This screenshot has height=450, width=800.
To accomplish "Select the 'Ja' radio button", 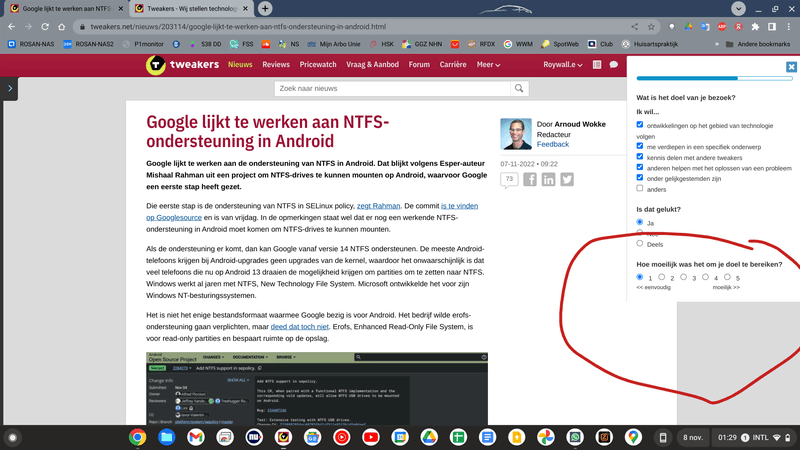I will 640,222.
